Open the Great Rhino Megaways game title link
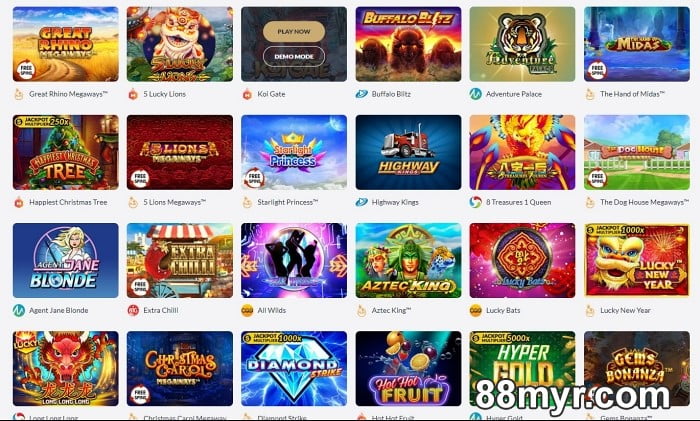The width and height of the screenshot is (700, 421). tap(68, 94)
